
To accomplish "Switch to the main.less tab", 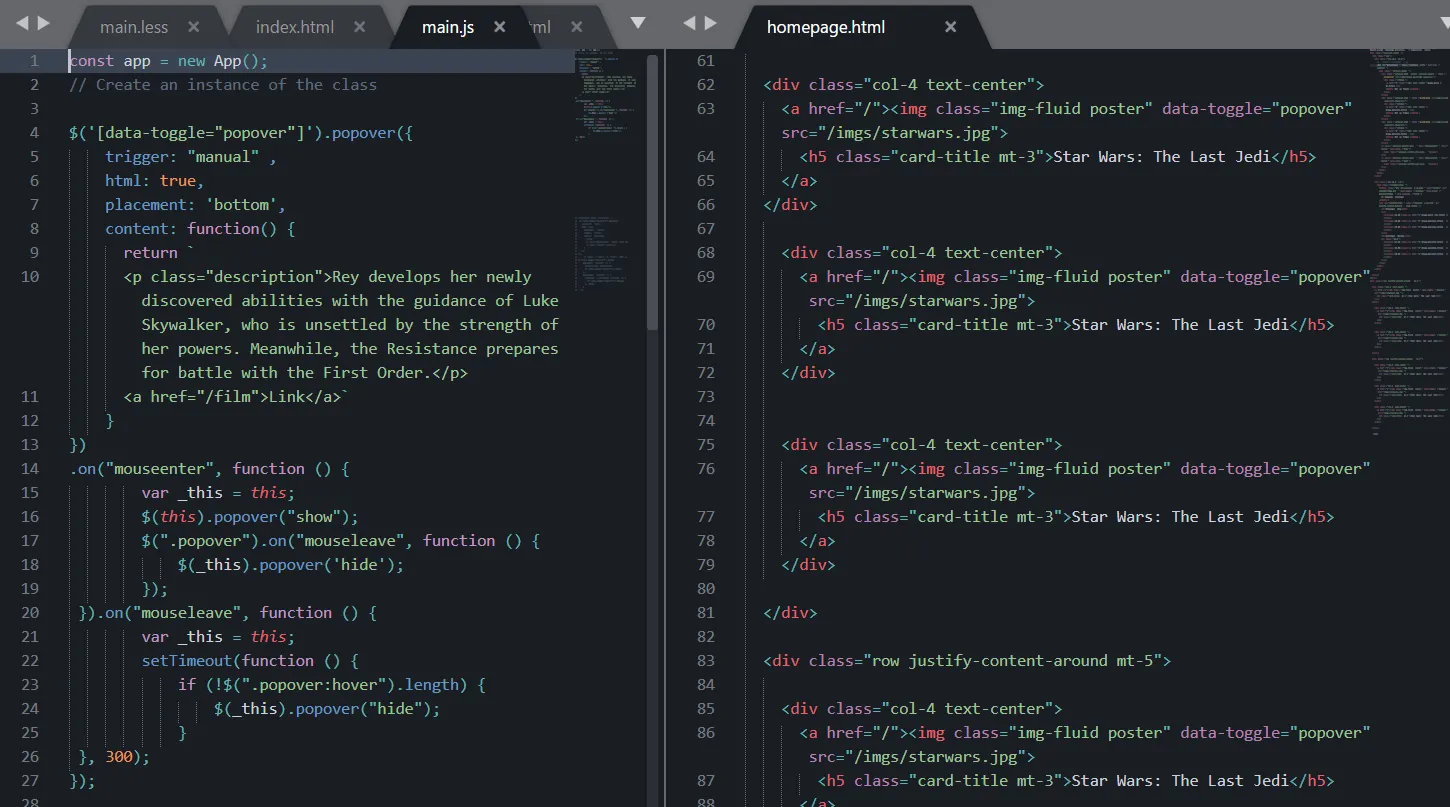I will click(134, 27).
